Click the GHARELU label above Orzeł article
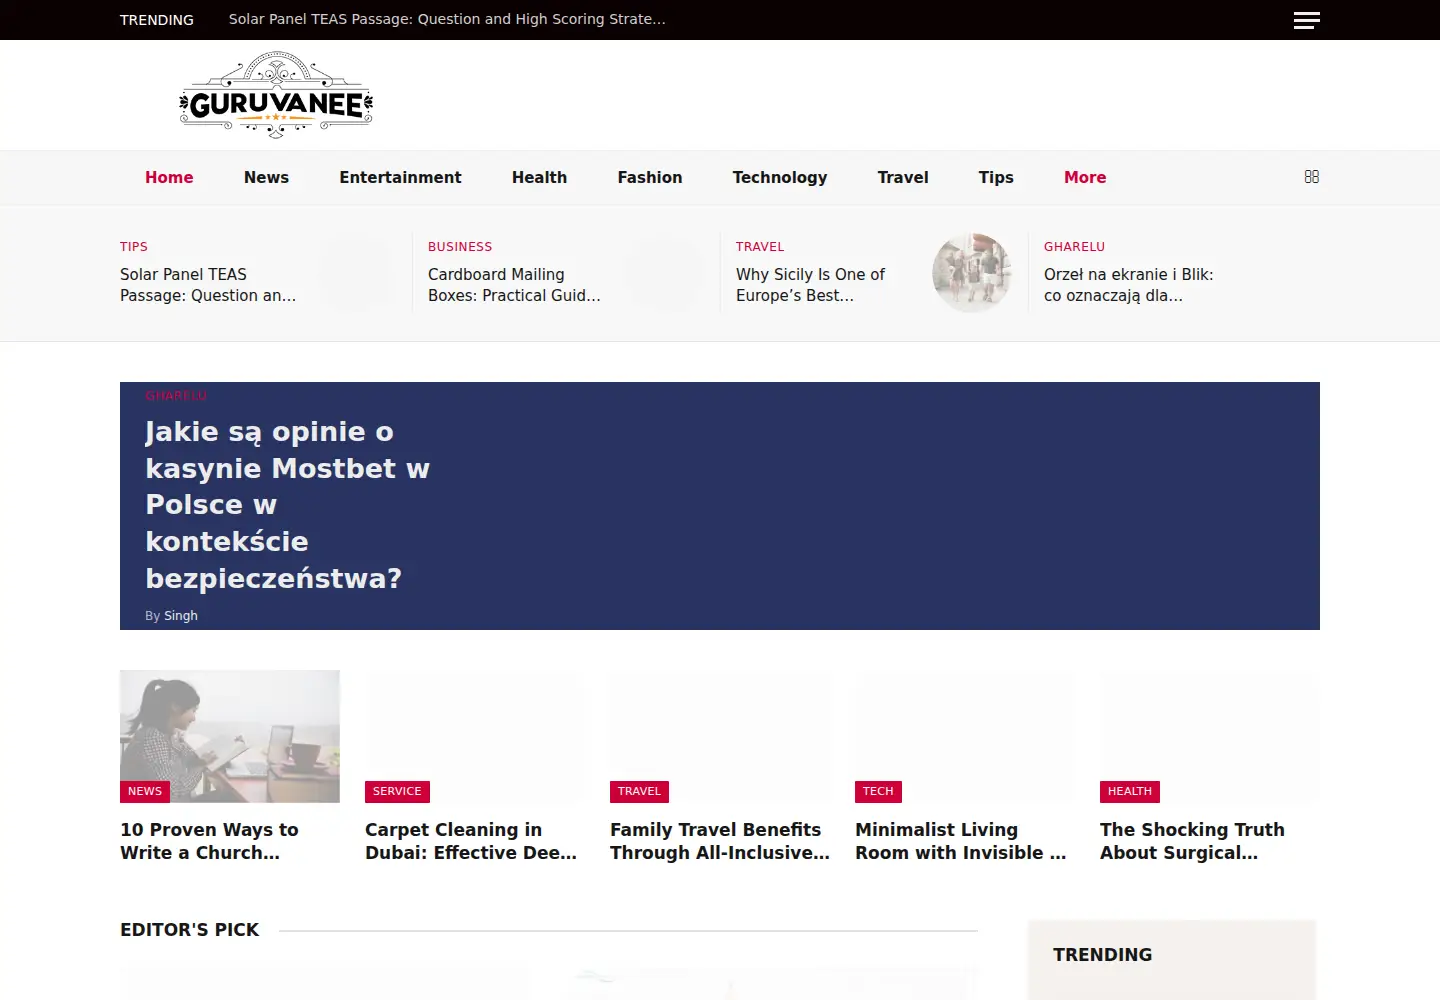 (x=1074, y=246)
